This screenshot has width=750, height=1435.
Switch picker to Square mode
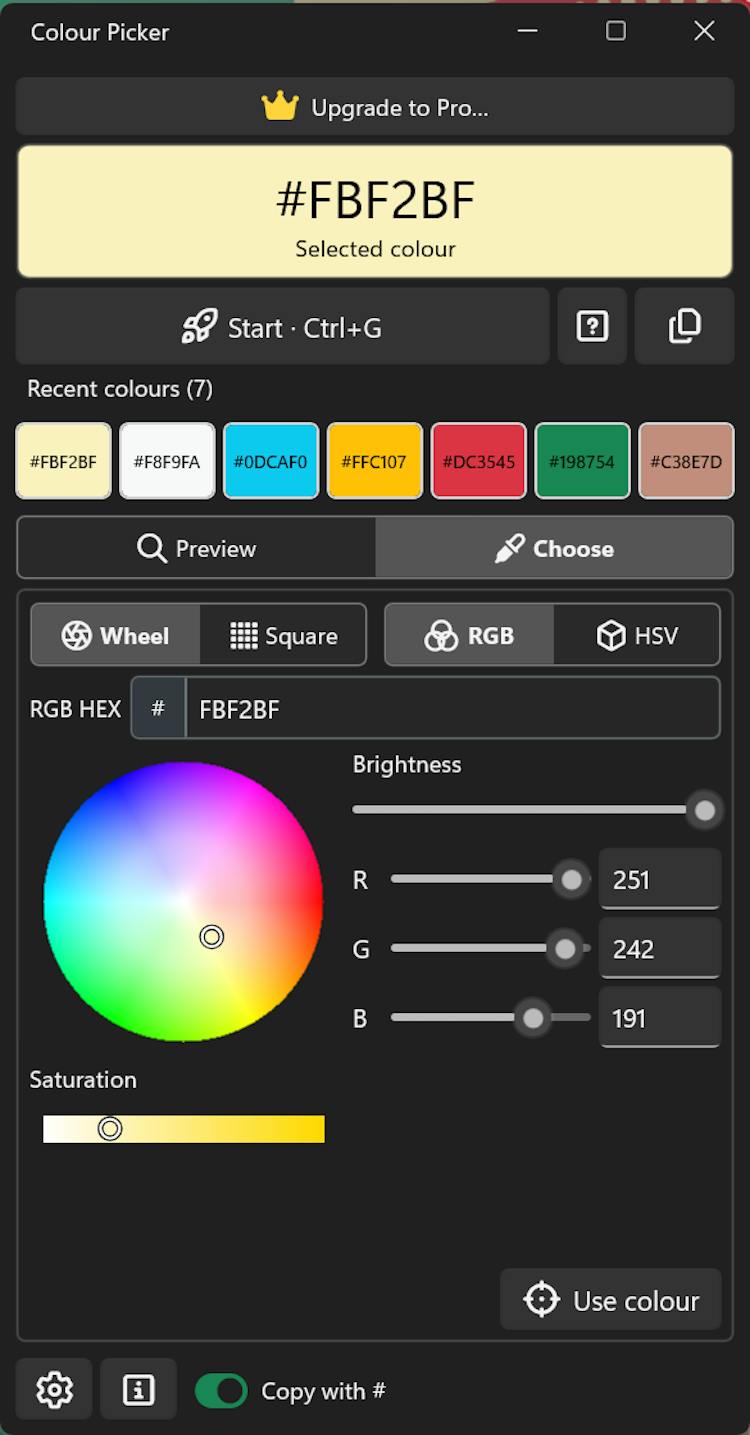(283, 635)
